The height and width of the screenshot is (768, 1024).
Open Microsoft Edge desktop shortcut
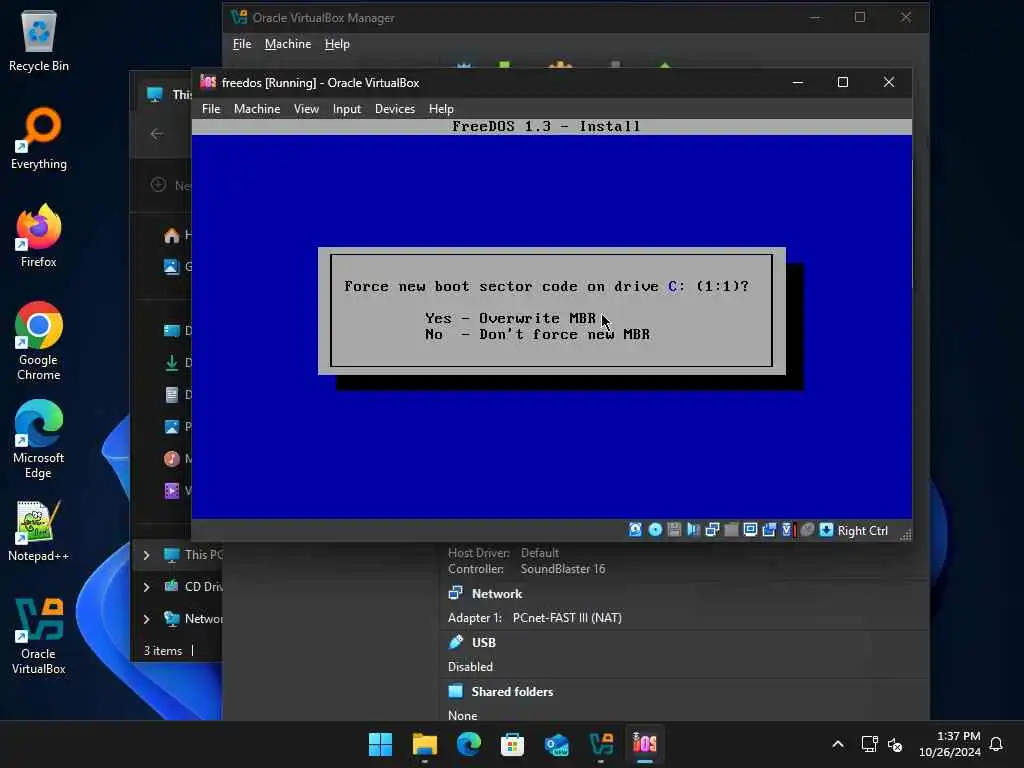click(x=39, y=440)
